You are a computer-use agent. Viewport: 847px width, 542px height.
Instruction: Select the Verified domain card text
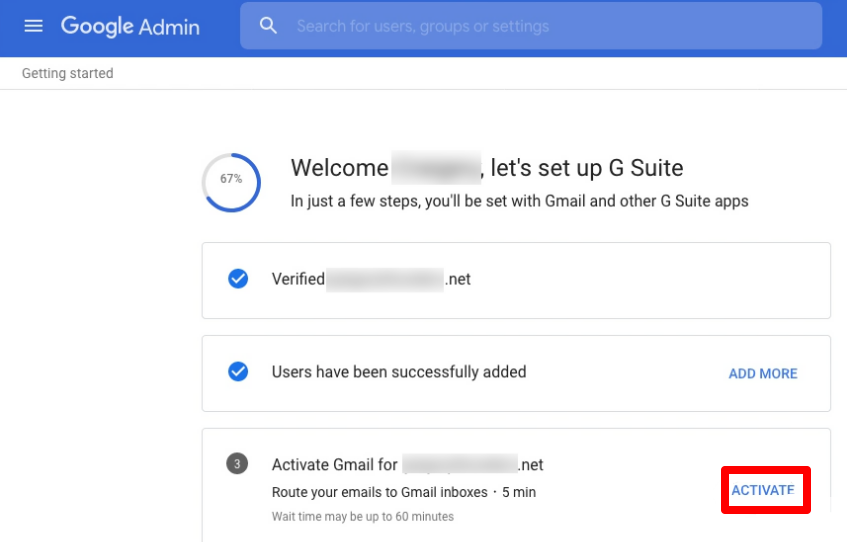coord(371,279)
